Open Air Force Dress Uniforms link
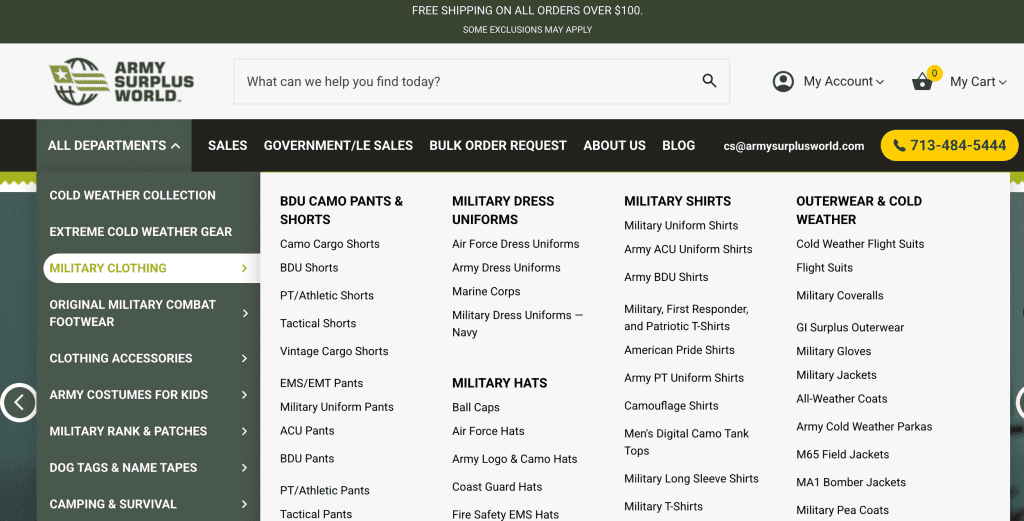 point(515,244)
